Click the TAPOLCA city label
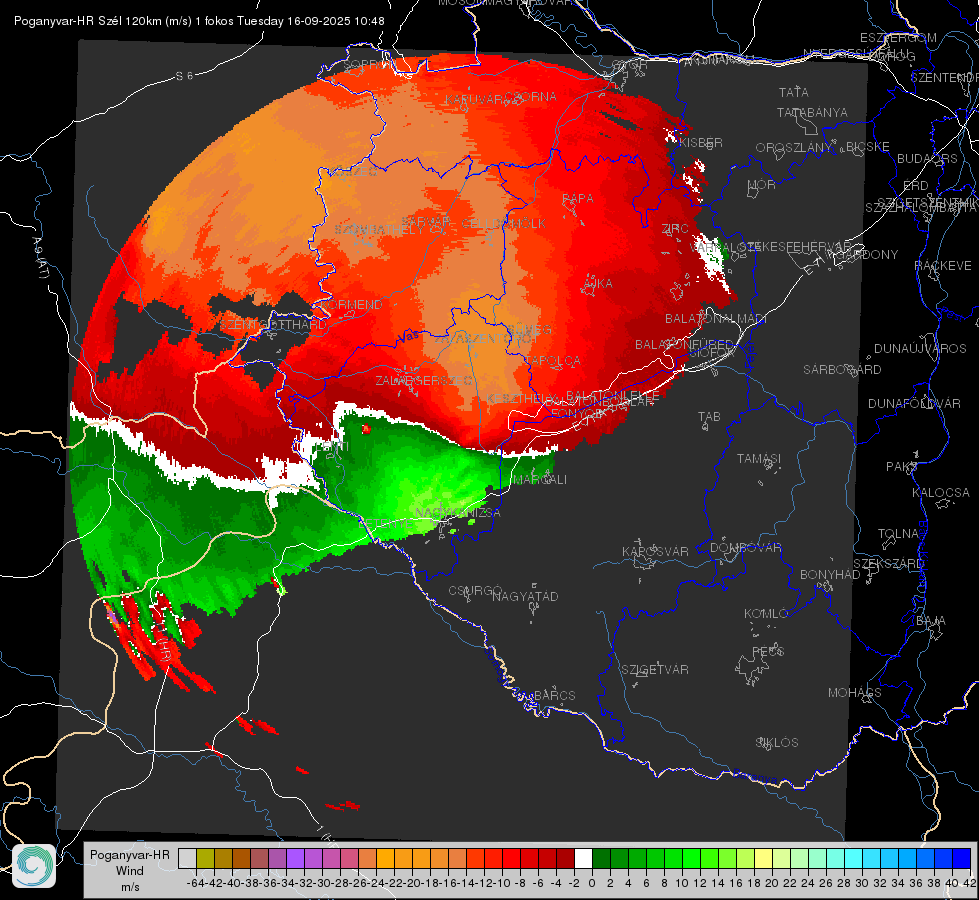Screen dimensions: 979x900 tap(553, 361)
